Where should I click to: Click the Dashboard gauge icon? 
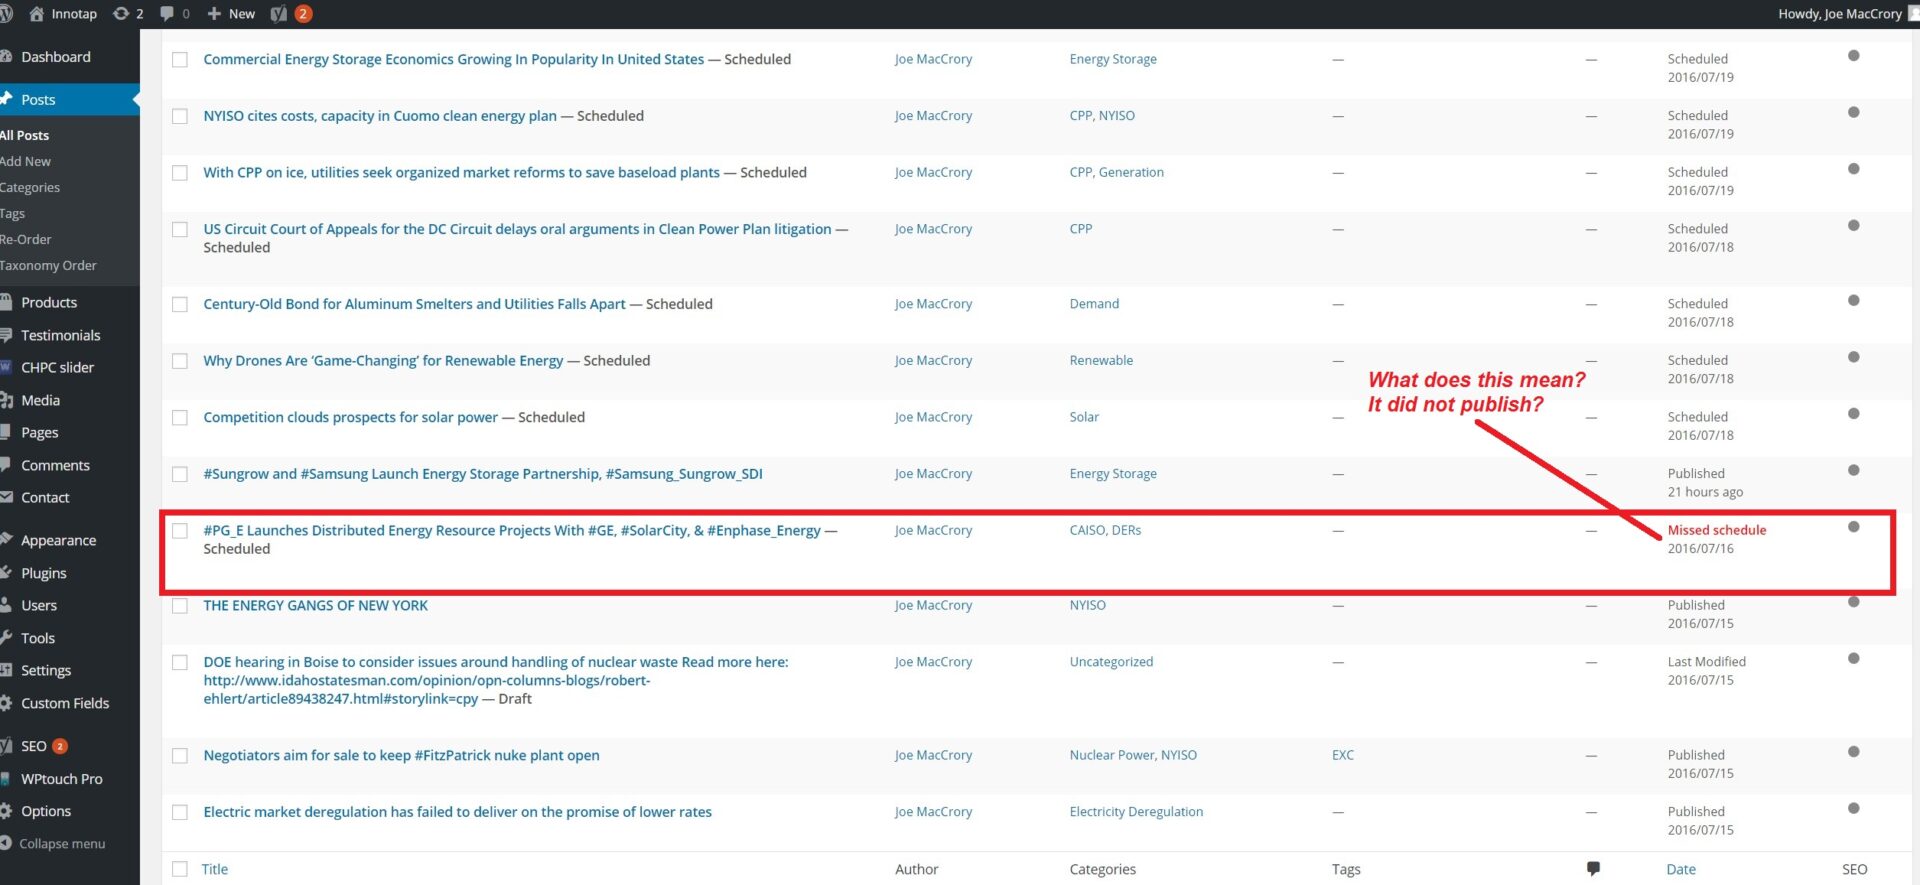(x=6, y=57)
